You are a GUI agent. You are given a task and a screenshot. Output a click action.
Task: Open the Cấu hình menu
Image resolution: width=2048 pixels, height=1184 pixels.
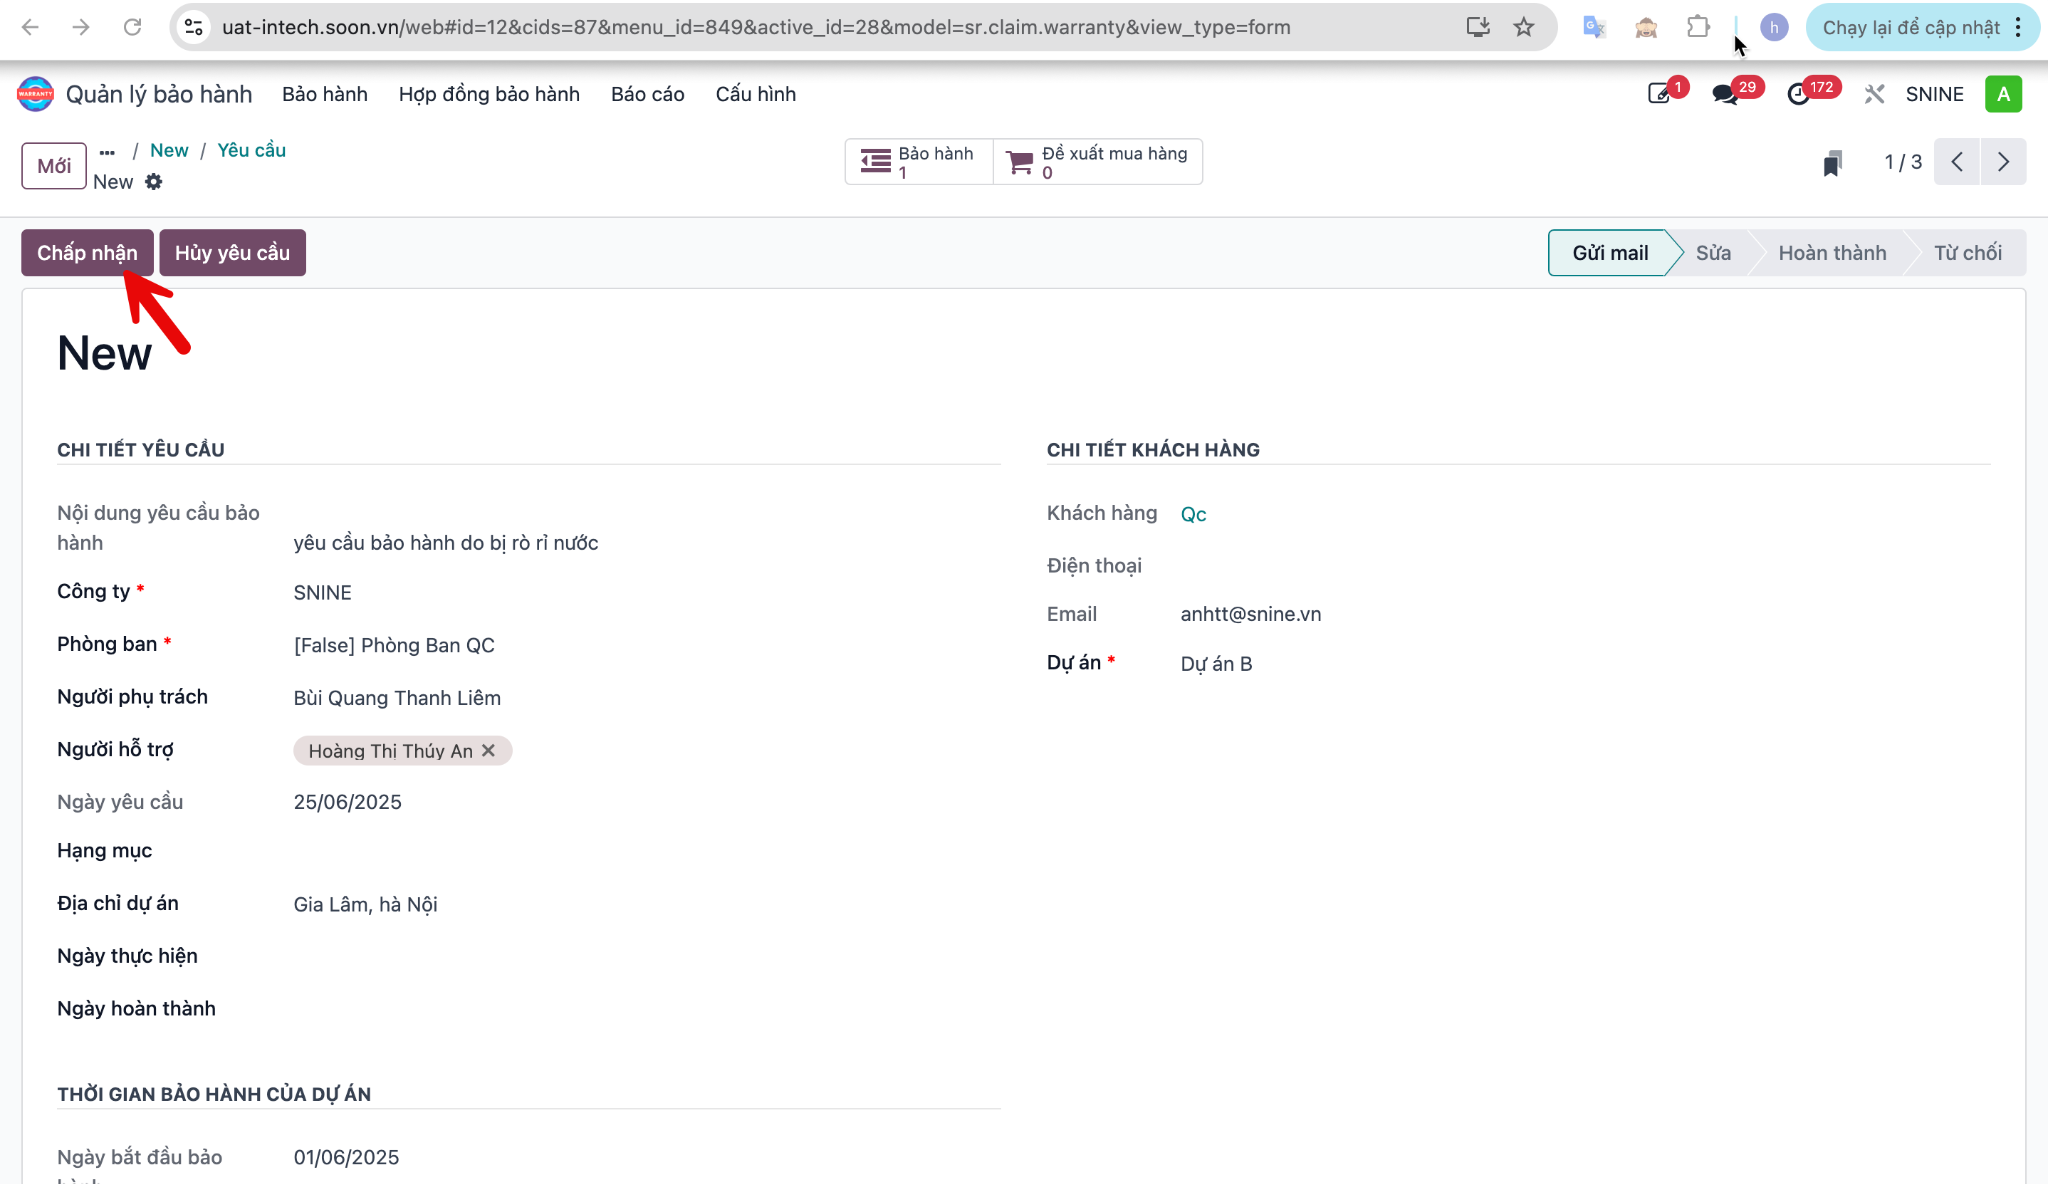tap(756, 94)
